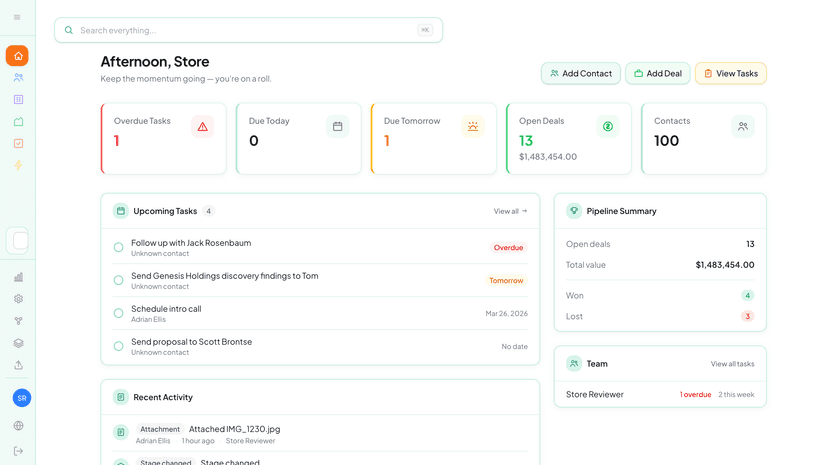Mark 'Follow up with Jack Rosenbaum' complete
The width and height of the screenshot is (828, 465).
point(118,247)
